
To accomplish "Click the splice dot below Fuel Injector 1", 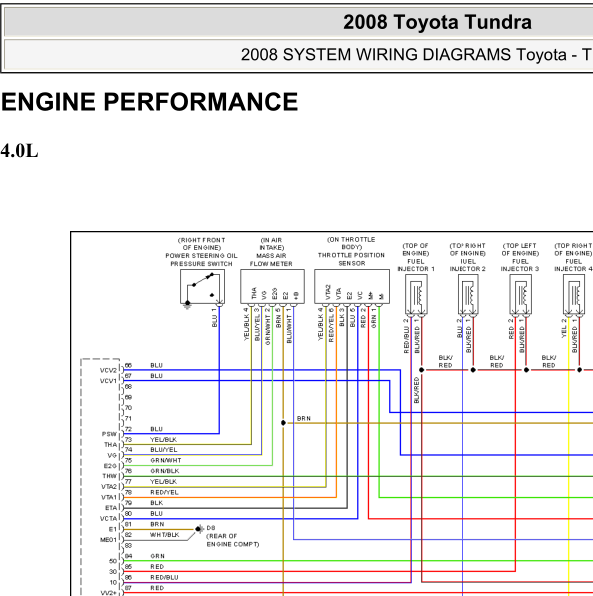I will click(x=421, y=369).
